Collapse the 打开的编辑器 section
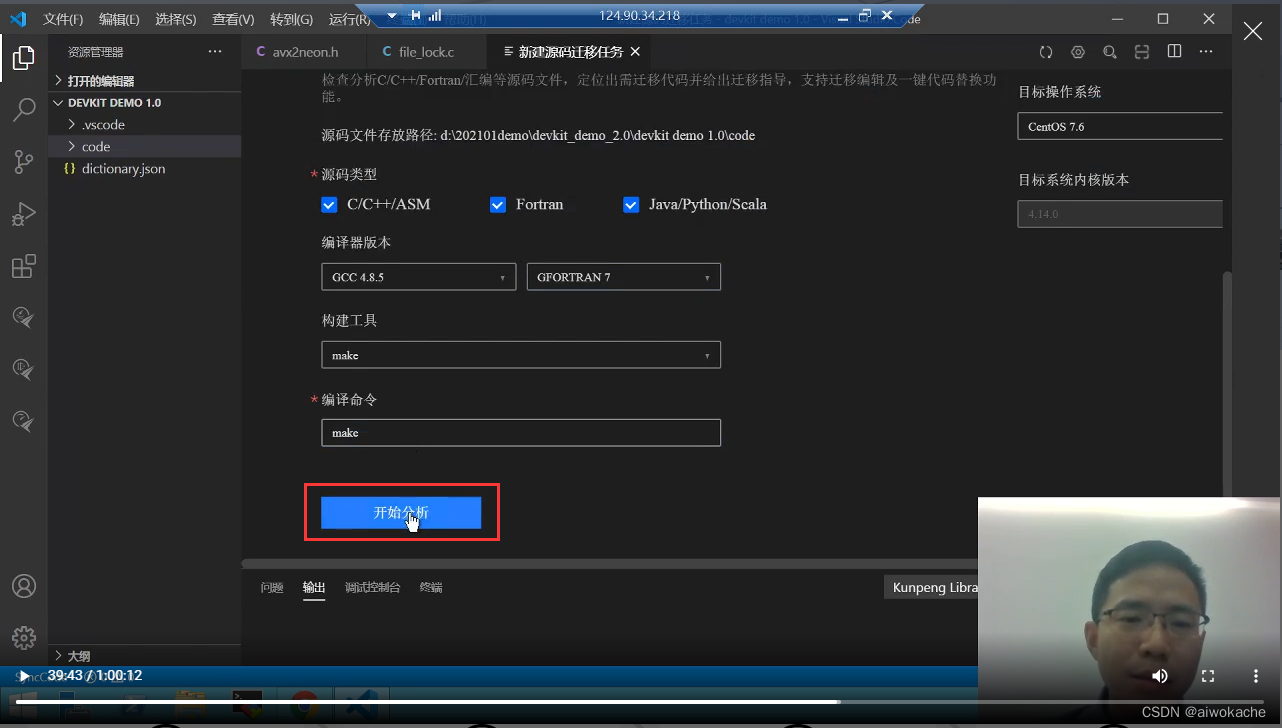This screenshot has width=1282, height=728. pos(145,81)
